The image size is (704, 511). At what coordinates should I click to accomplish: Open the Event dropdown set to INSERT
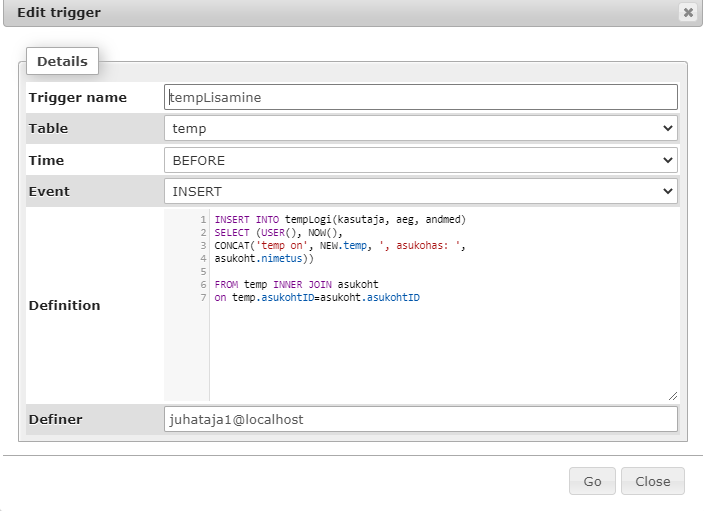point(420,191)
